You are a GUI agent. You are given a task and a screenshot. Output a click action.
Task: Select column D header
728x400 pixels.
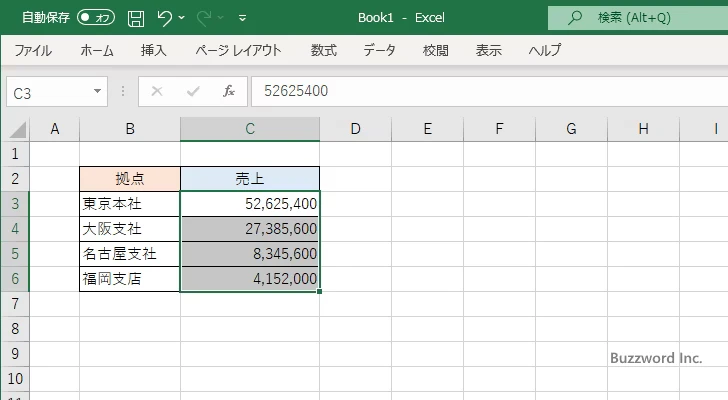coord(355,129)
